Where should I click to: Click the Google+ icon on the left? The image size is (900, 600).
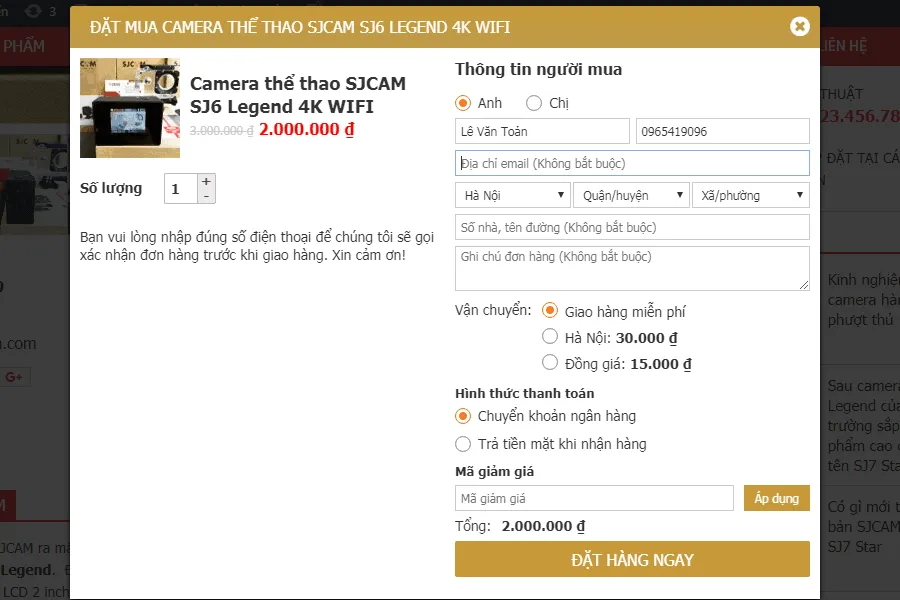[x=13, y=376]
